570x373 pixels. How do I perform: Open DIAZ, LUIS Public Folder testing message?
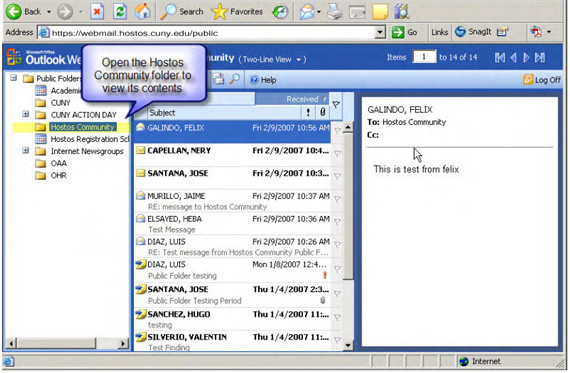232,270
